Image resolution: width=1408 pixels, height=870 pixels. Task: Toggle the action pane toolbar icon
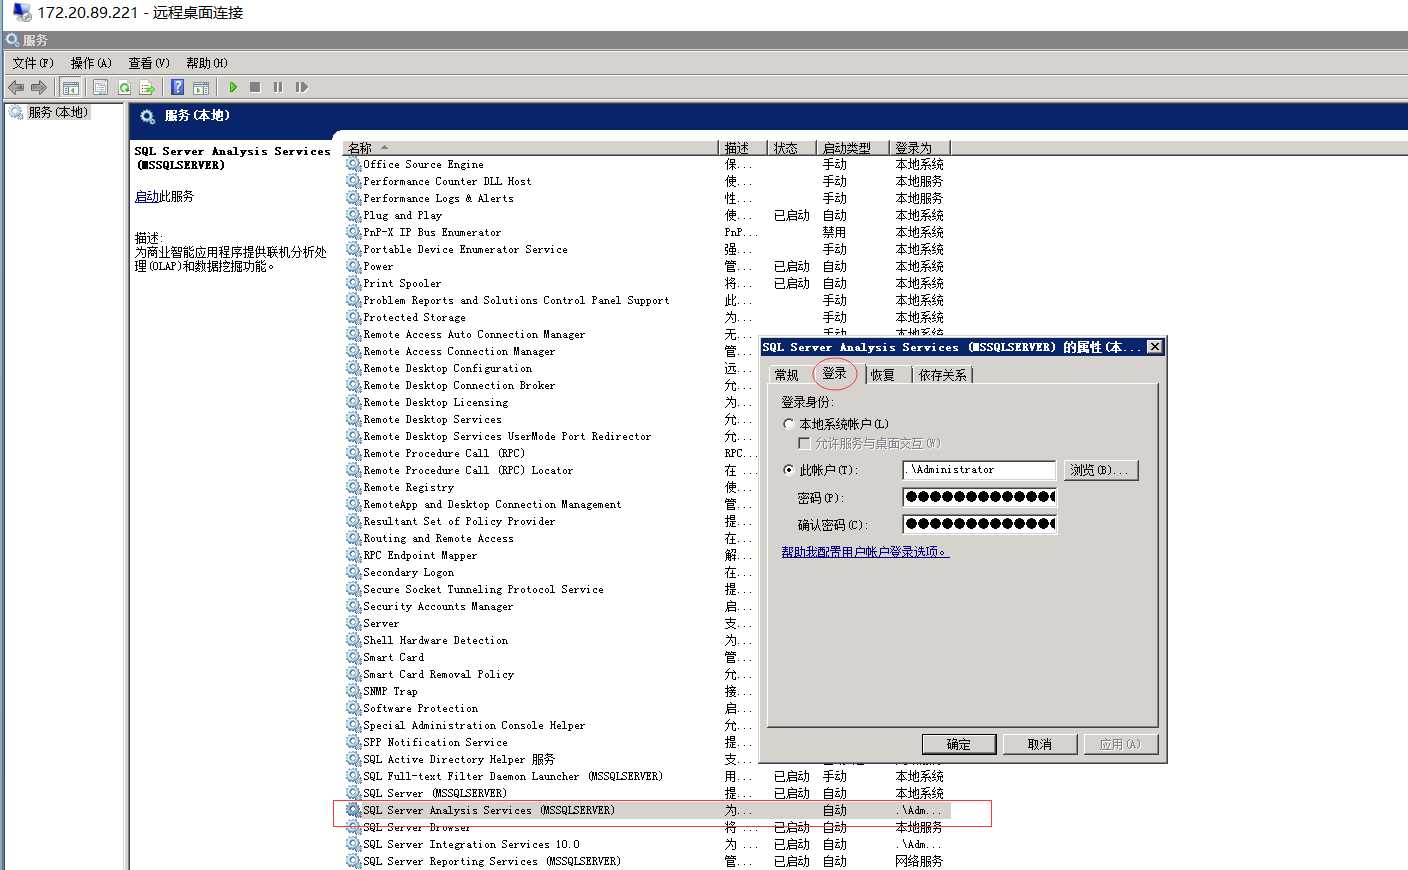(201, 88)
